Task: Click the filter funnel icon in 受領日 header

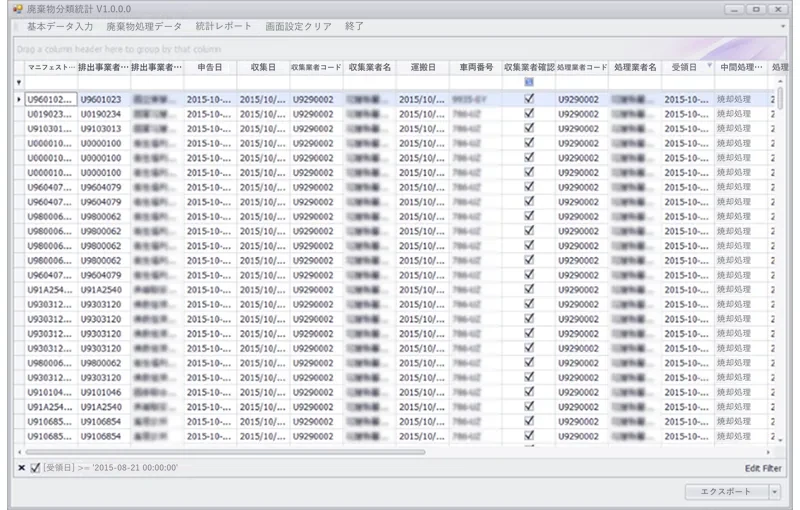Action: click(x=709, y=66)
